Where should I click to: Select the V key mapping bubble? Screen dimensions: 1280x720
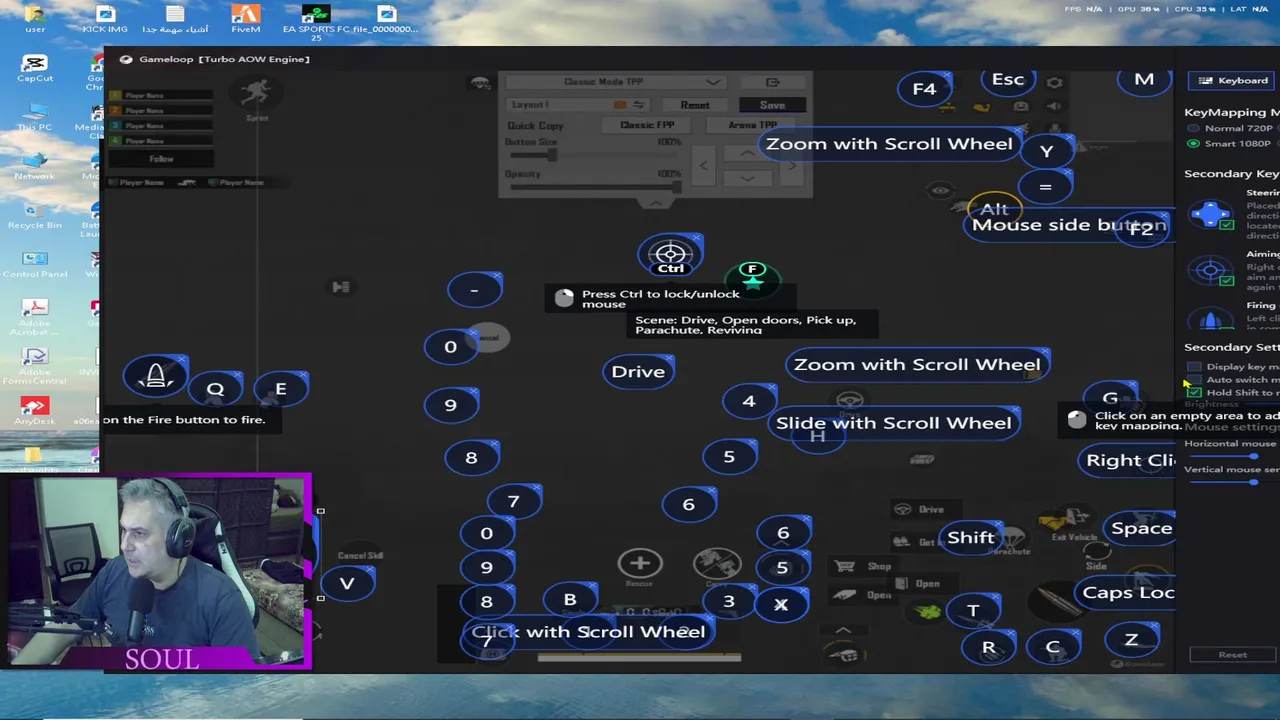(x=347, y=584)
